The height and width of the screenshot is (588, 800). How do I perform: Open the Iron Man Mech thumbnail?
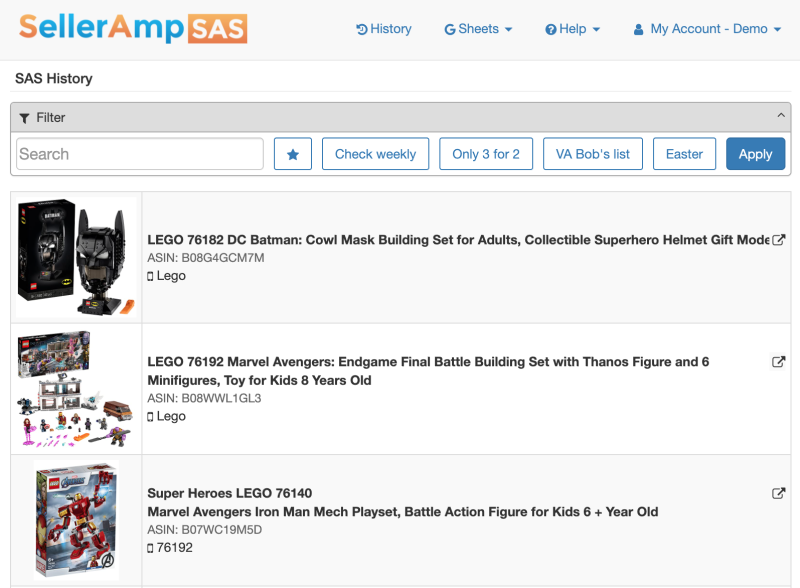click(x=76, y=520)
